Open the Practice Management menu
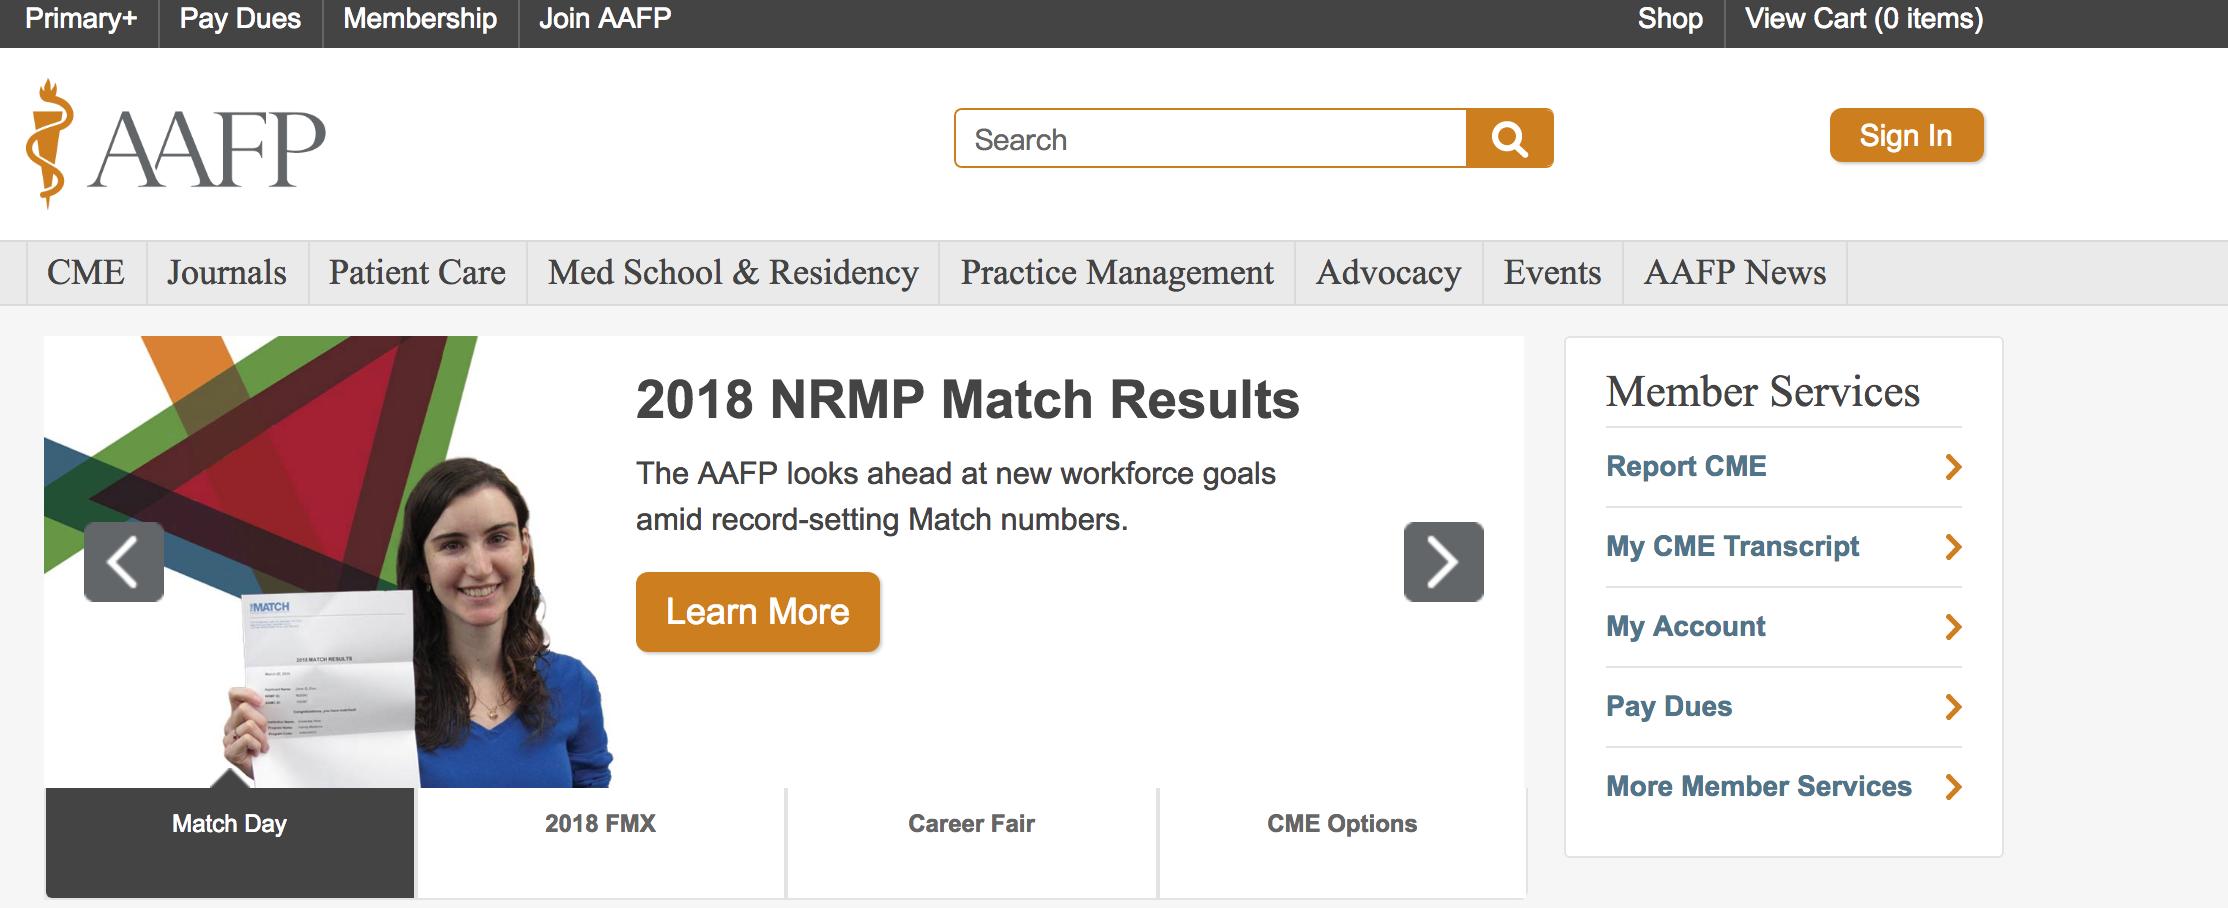 pos(1117,273)
